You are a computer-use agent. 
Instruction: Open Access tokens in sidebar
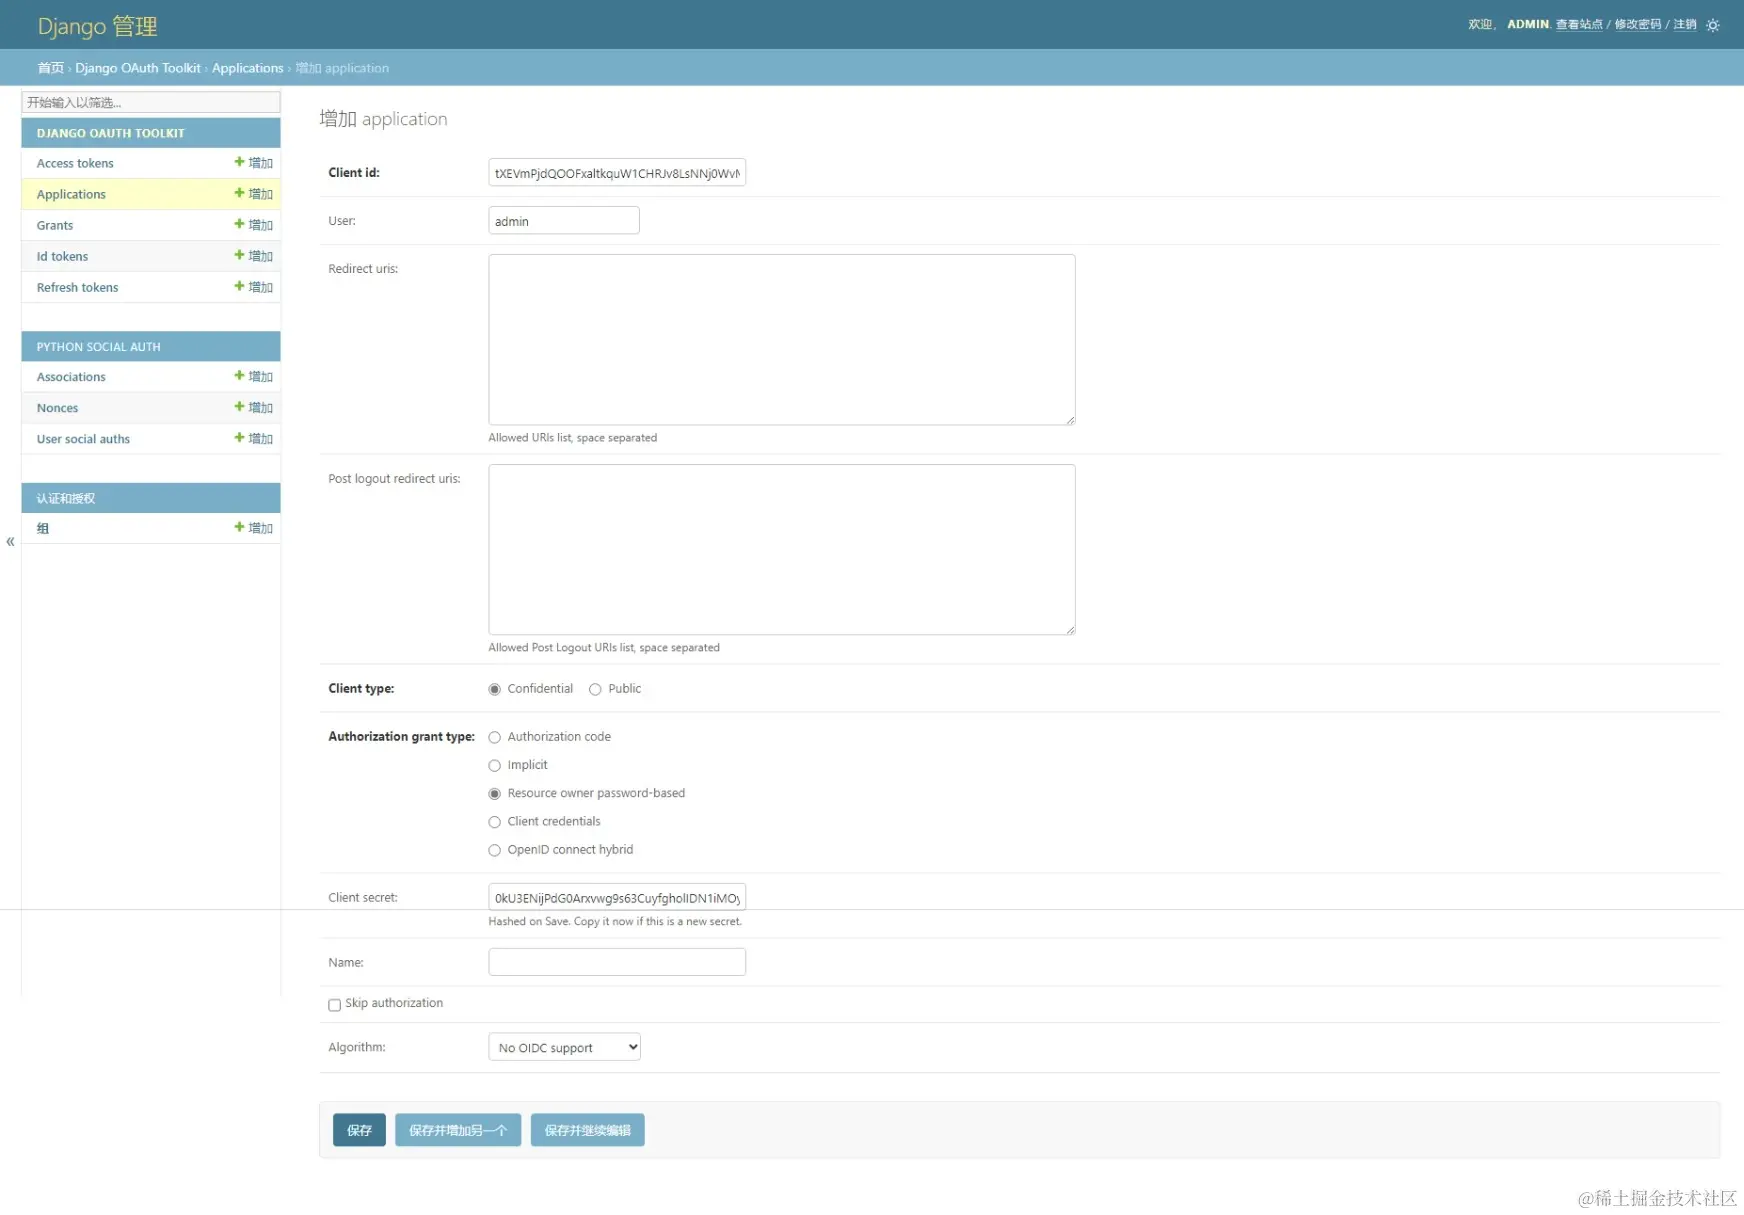point(75,163)
